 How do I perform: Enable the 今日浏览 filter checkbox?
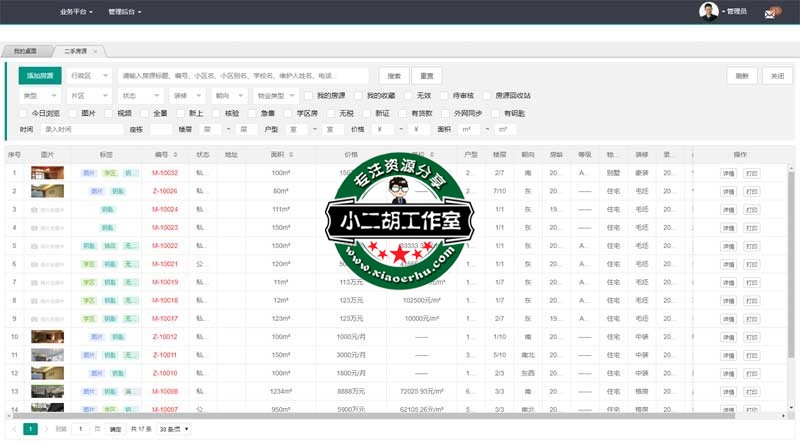[x=25, y=113]
